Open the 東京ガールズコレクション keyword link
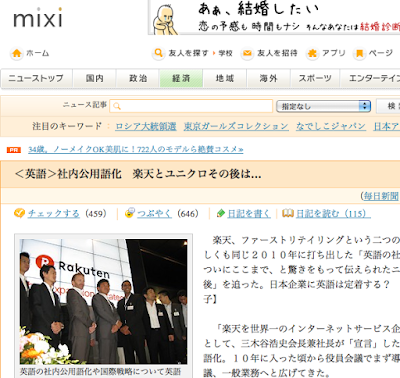The width and height of the screenshot is (400, 378). (x=236, y=126)
